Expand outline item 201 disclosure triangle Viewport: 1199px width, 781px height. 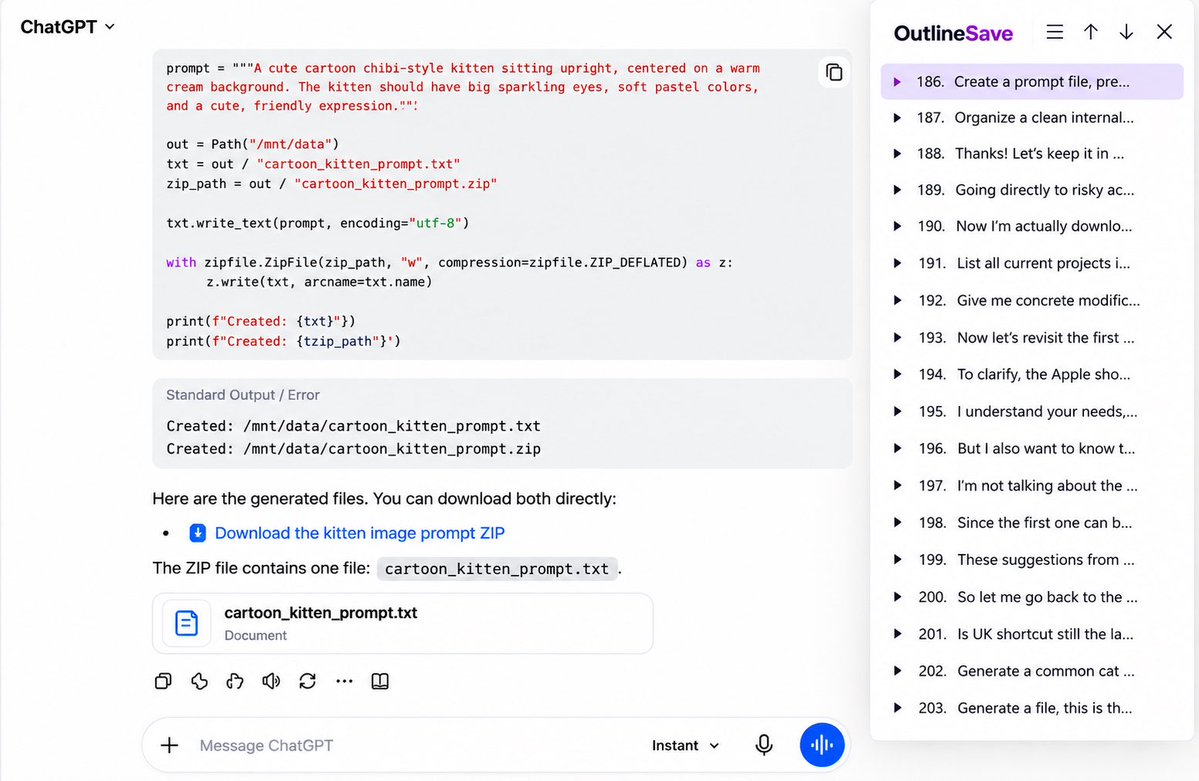point(898,633)
